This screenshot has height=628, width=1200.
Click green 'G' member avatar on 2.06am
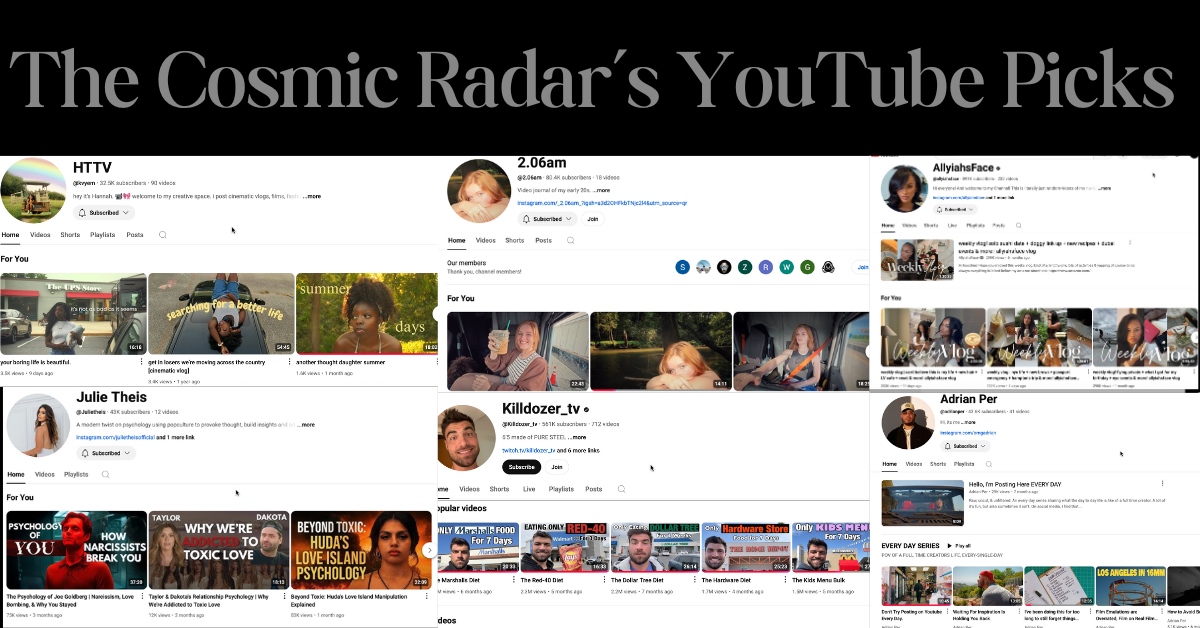pyautogui.click(x=807, y=267)
